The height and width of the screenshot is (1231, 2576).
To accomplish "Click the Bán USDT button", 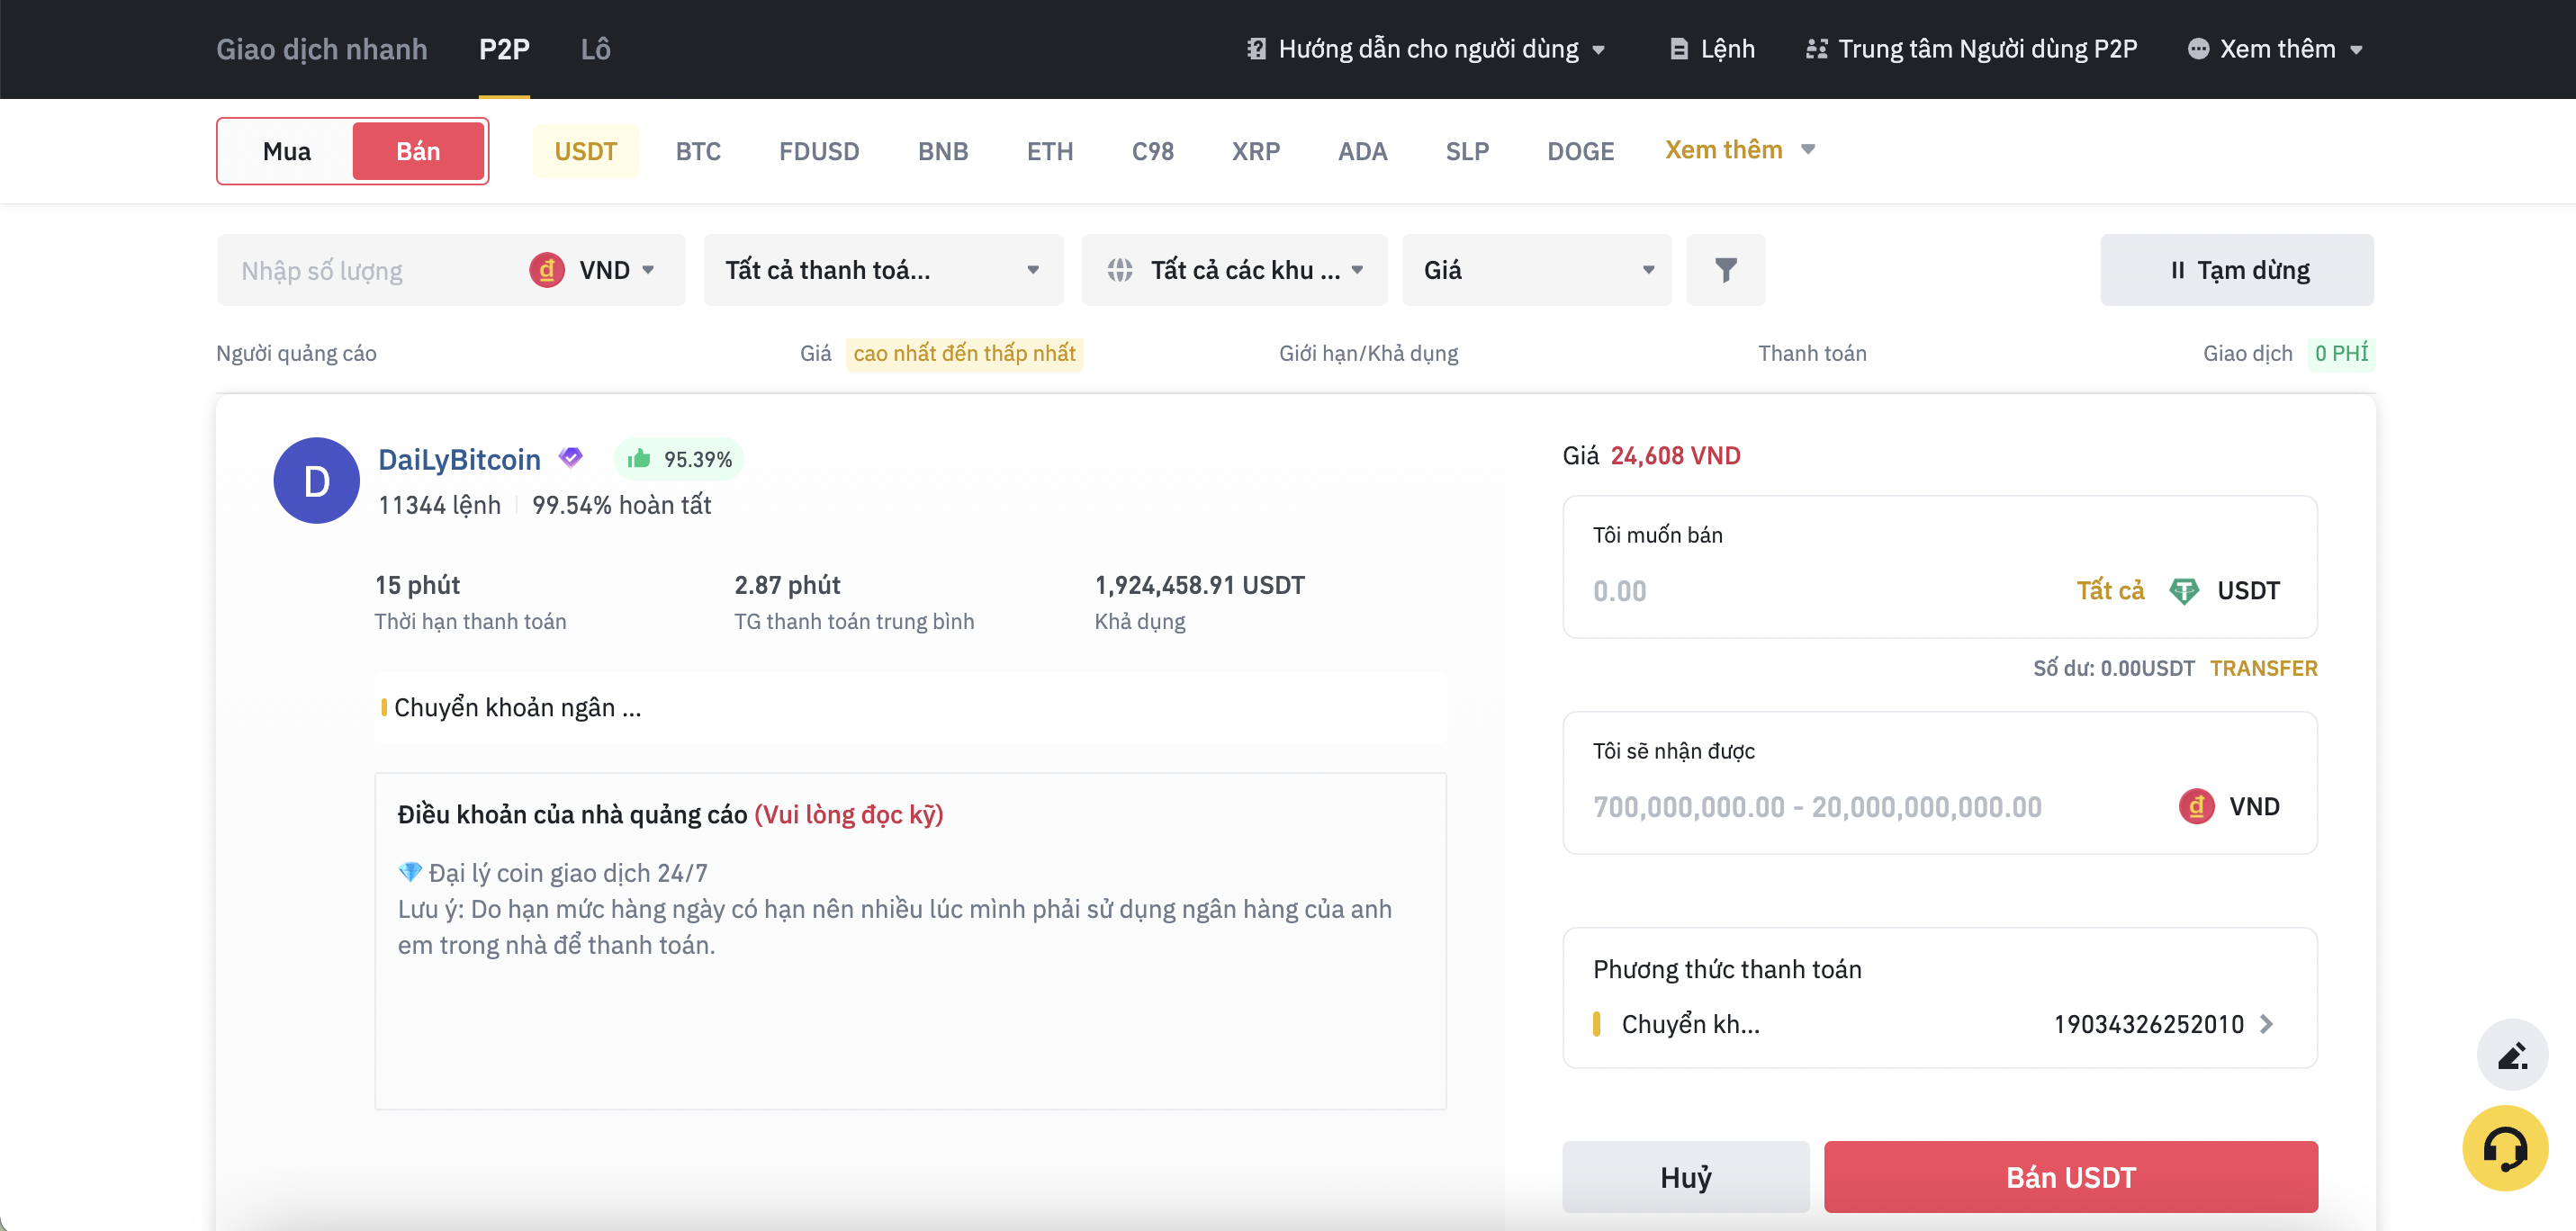I will pos(2070,1177).
